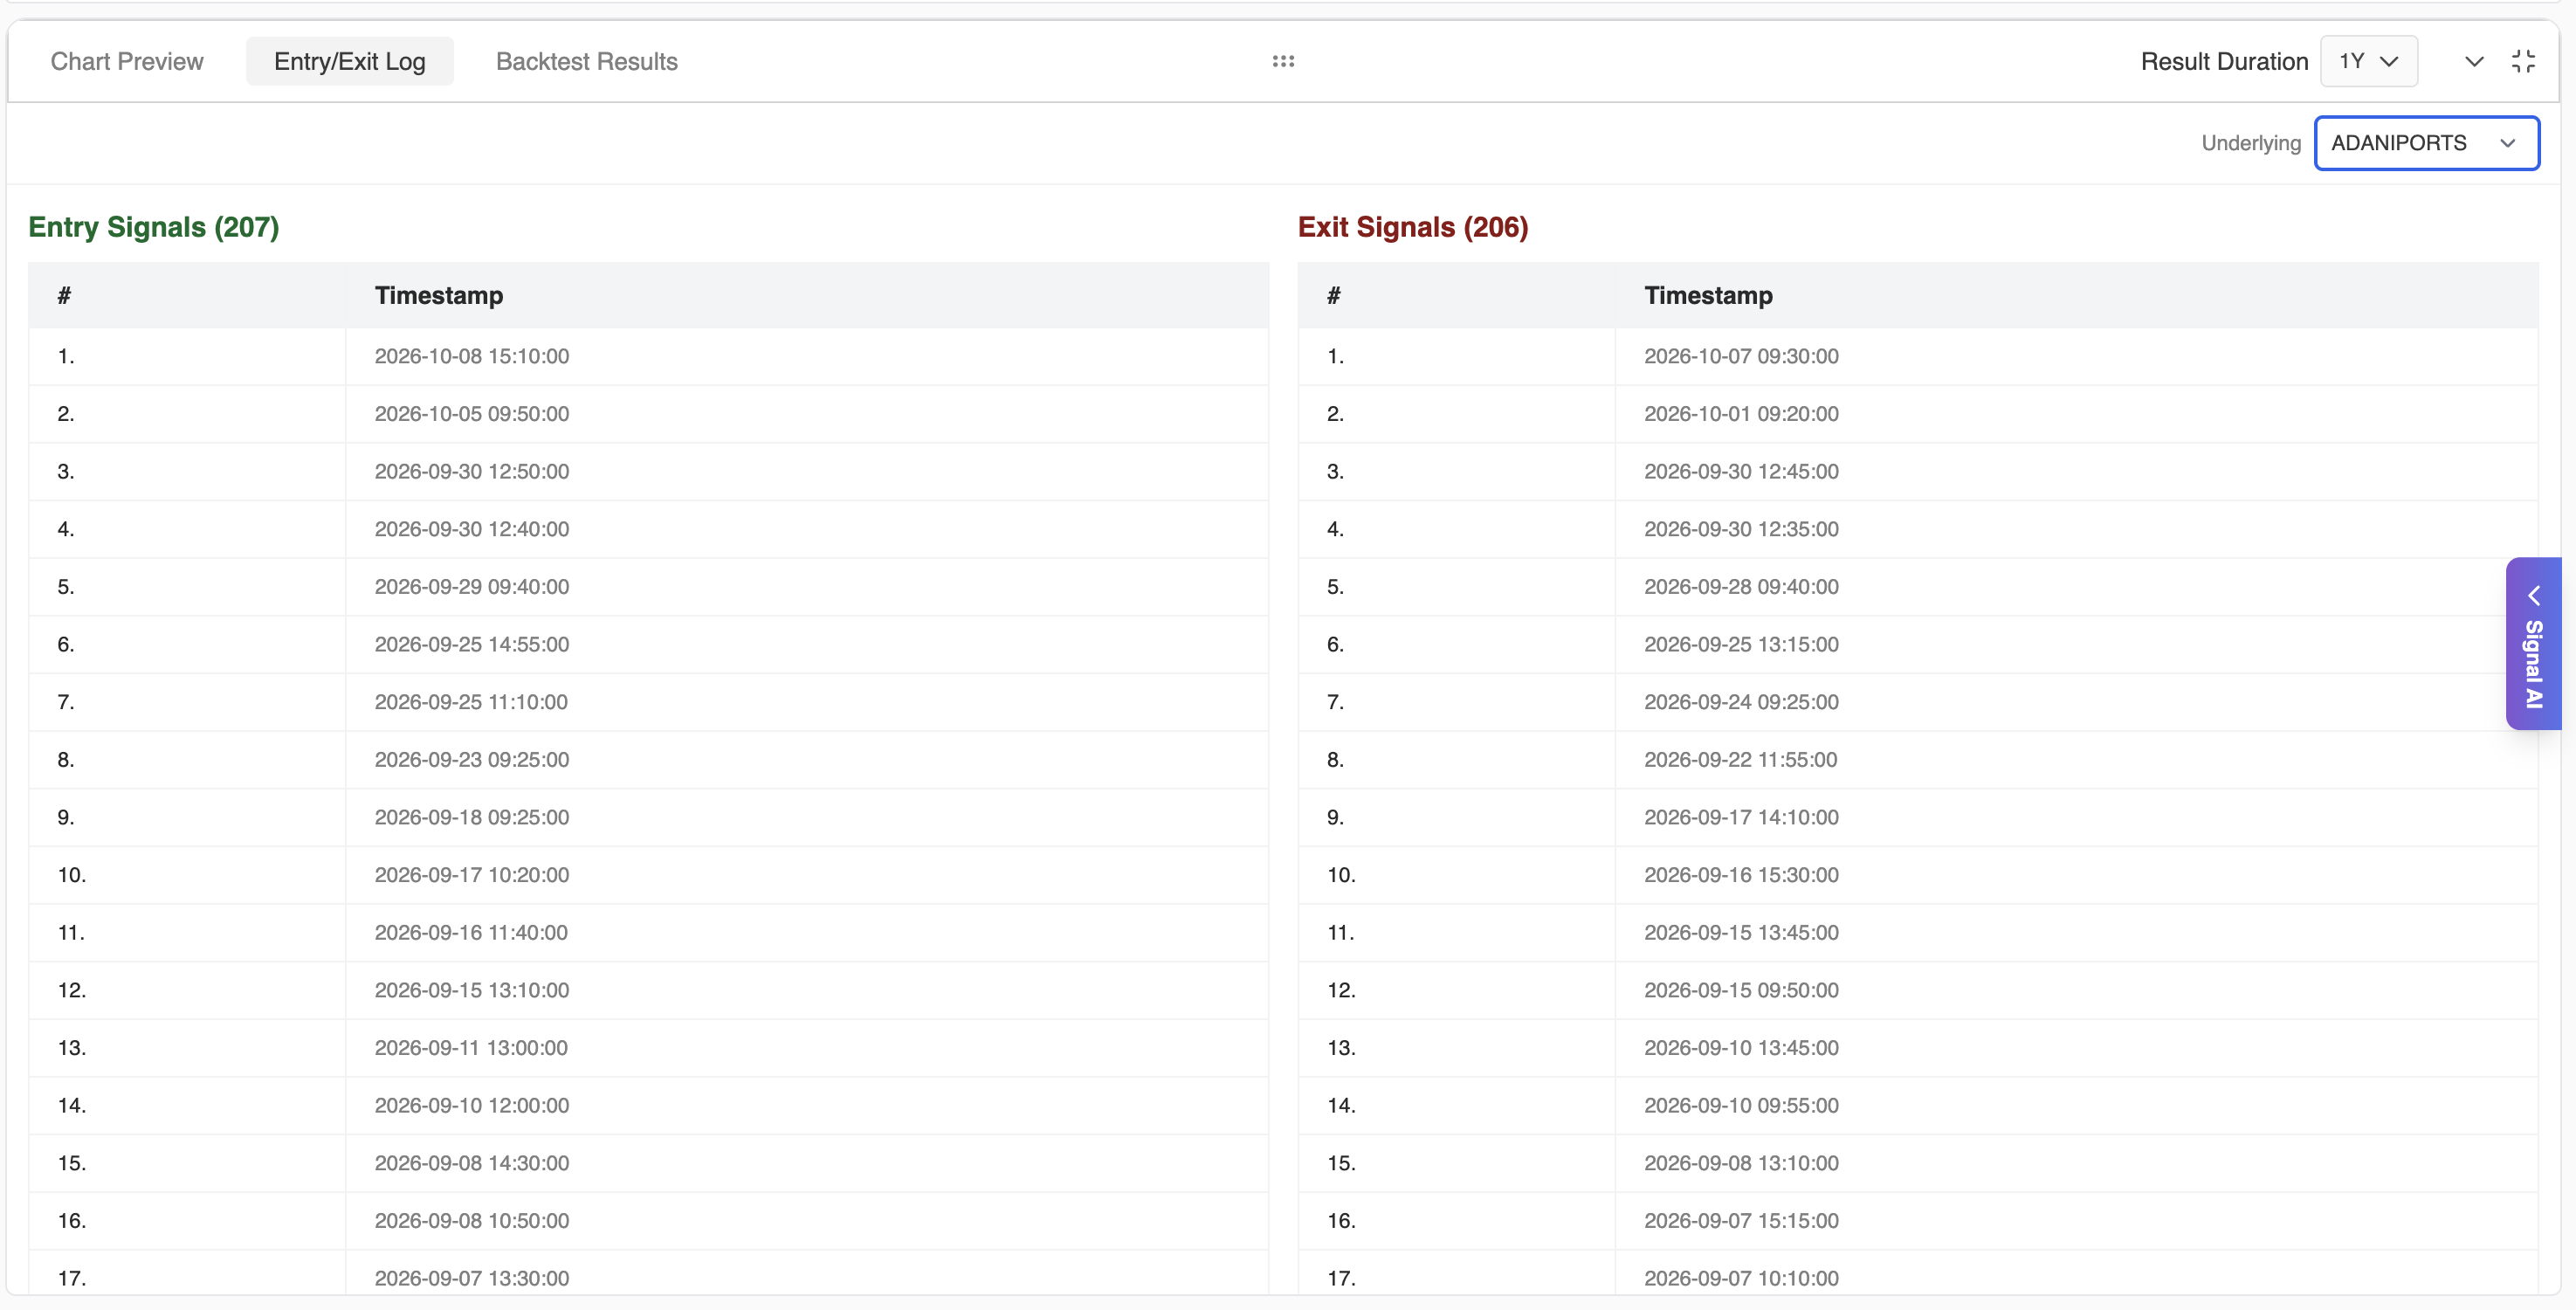Select entry timestamp 2026-09-17 10:20:00
Viewport: 2576px width, 1310px height.
[472, 875]
